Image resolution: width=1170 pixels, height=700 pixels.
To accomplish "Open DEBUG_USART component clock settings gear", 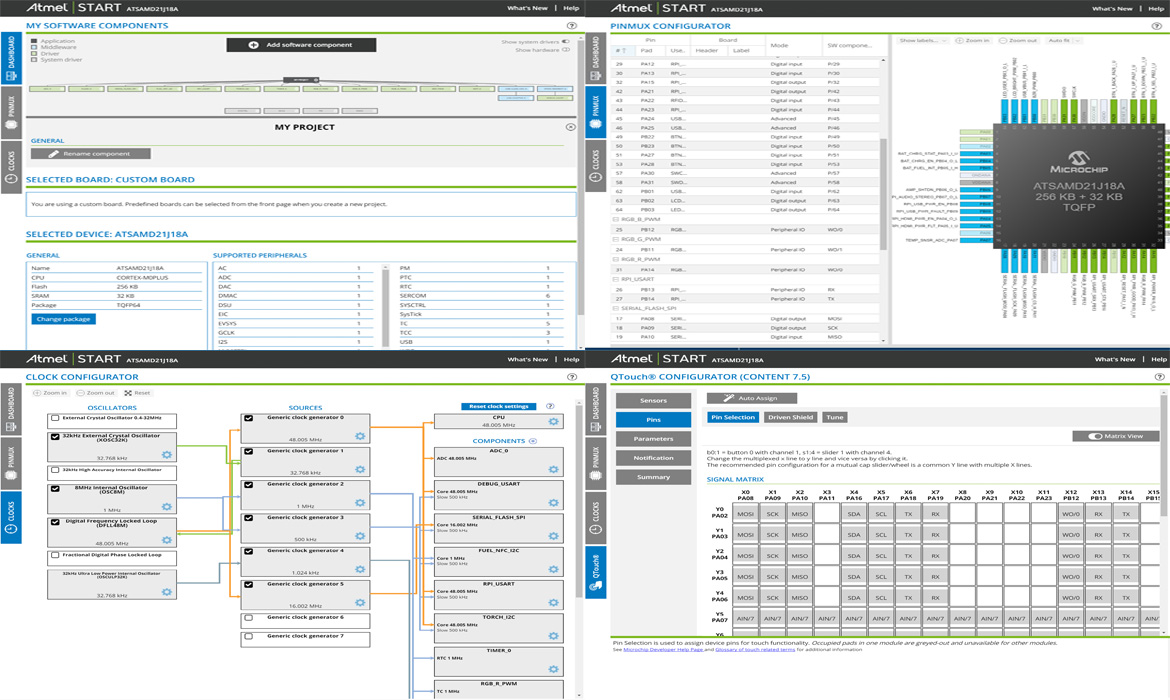I will coord(554,503).
